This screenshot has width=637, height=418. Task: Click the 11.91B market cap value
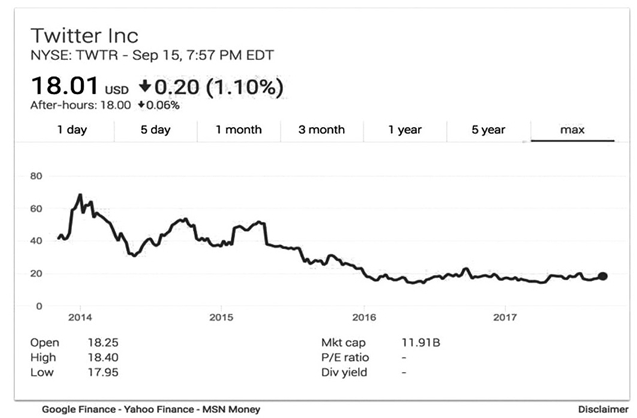pyautogui.click(x=420, y=342)
